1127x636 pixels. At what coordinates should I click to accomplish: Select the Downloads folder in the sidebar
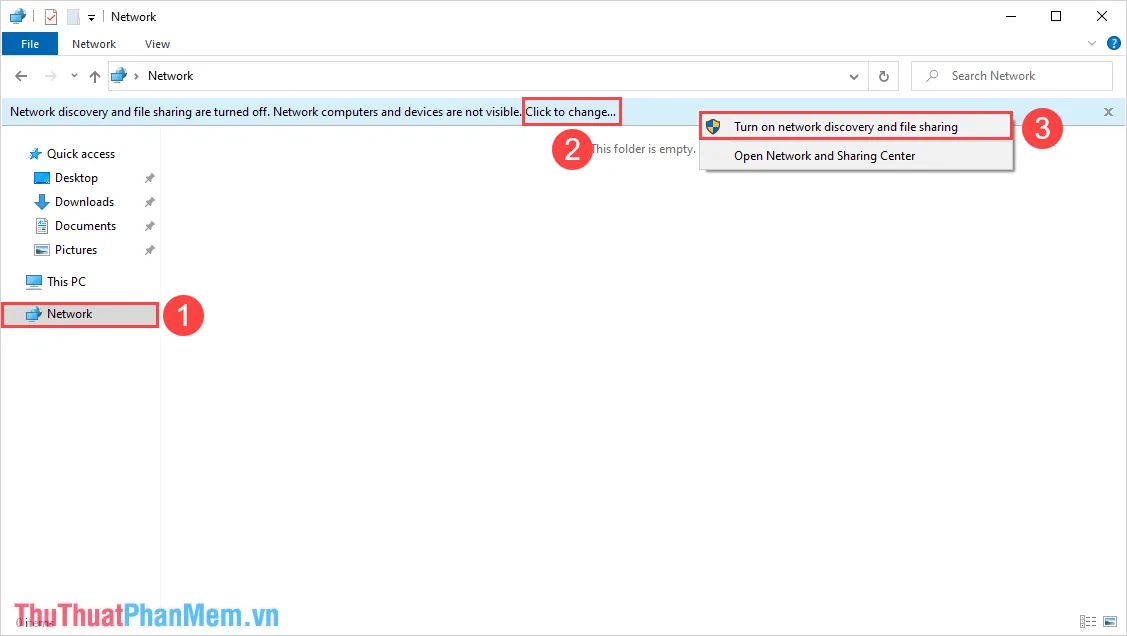pos(82,201)
